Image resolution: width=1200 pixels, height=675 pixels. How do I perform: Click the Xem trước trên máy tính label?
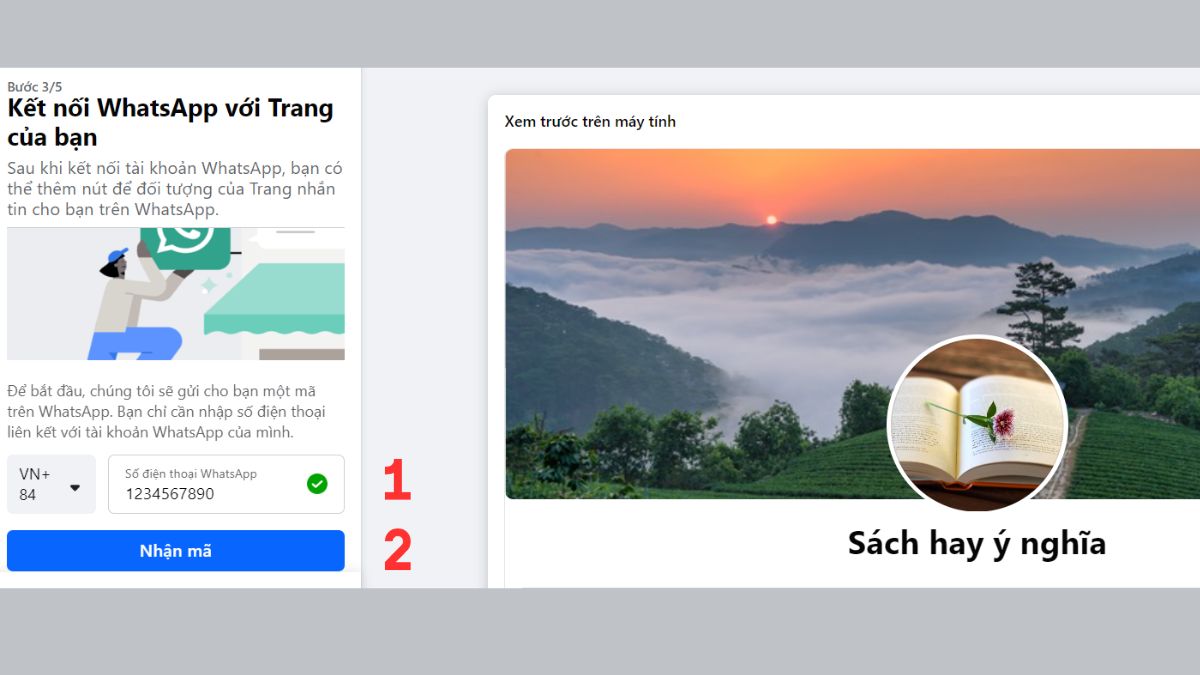pyautogui.click(x=590, y=122)
